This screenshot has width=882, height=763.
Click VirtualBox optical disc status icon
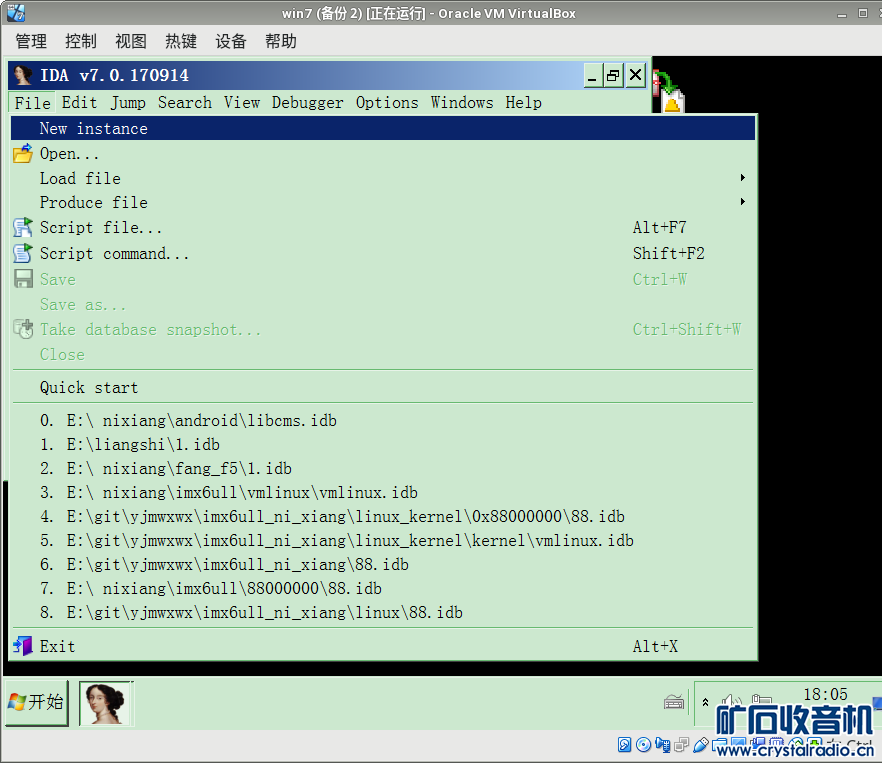click(644, 745)
